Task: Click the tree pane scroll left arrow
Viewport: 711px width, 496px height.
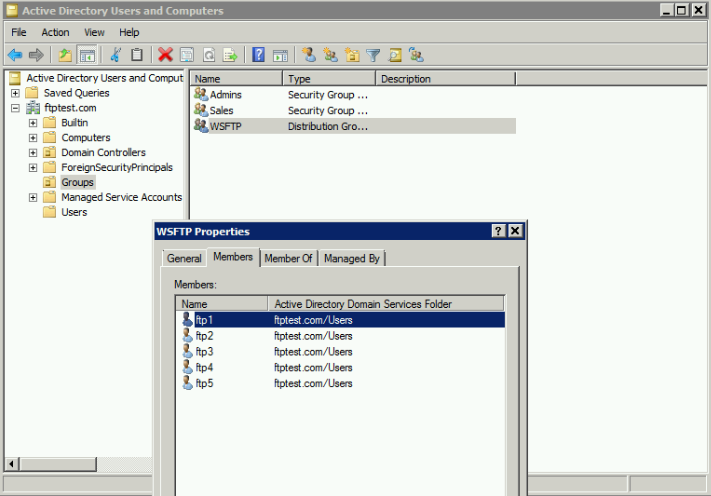Action: click(x=12, y=464)
